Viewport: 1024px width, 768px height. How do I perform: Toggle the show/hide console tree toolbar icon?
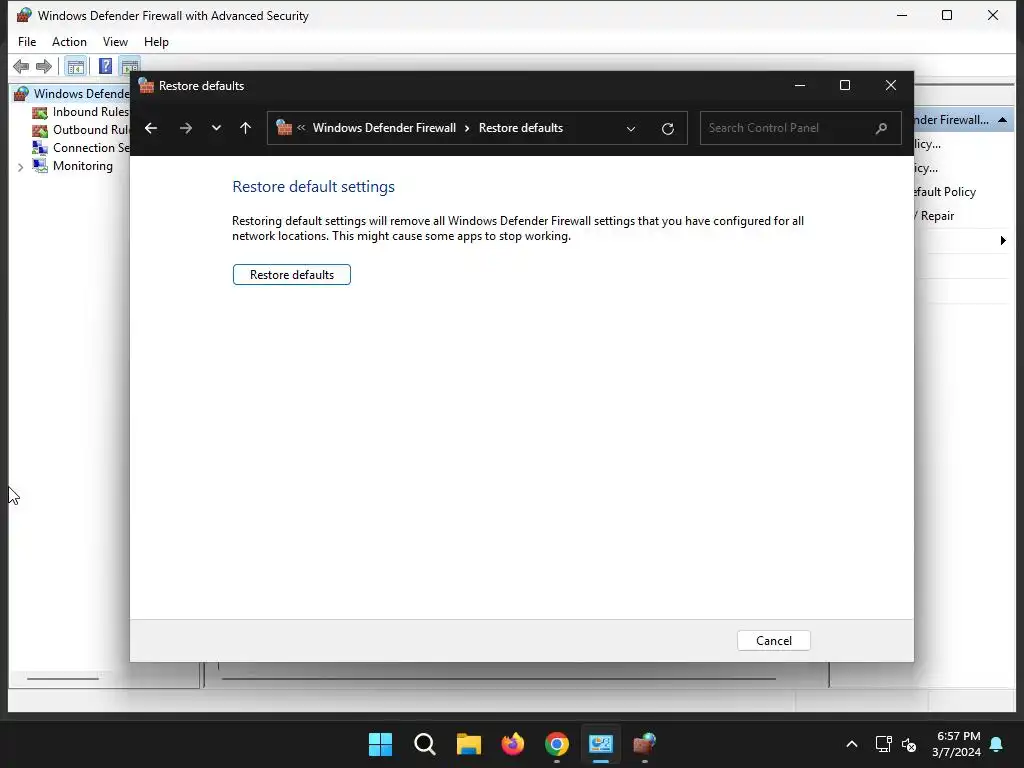[x=76, y=67]
